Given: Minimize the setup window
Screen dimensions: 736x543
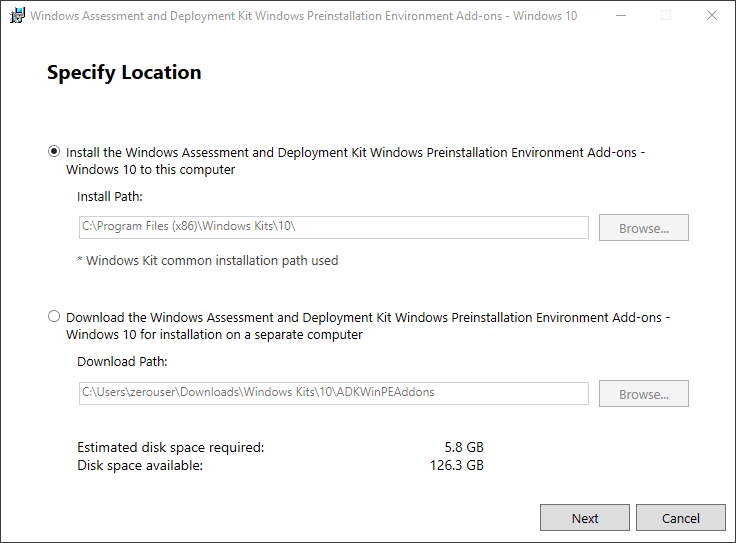Looking at the screenshot, I should [621, 16].
